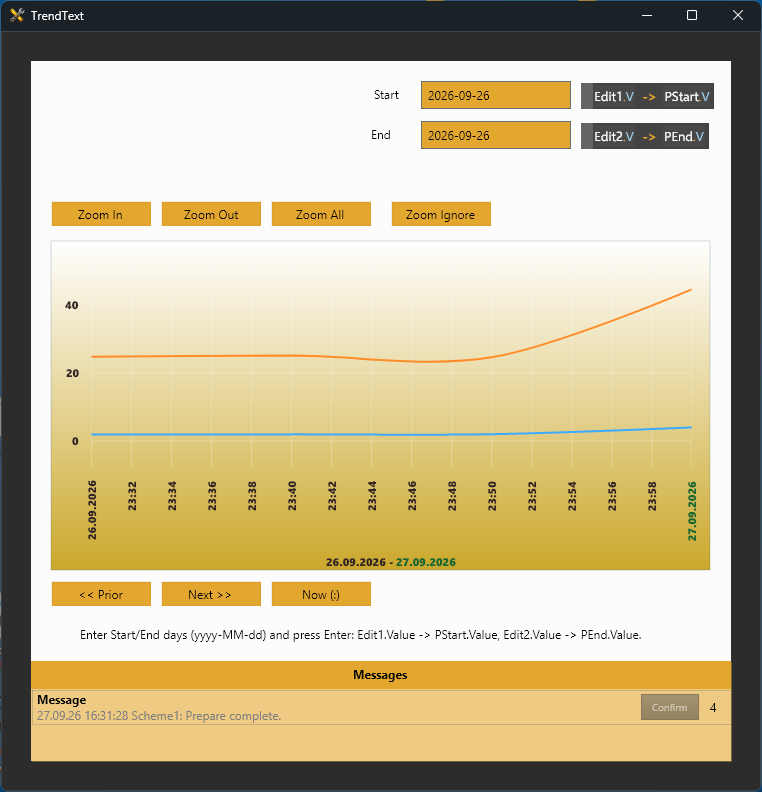
Task: Click the 23:46 time axis label
Action: [x=413, y=496]
